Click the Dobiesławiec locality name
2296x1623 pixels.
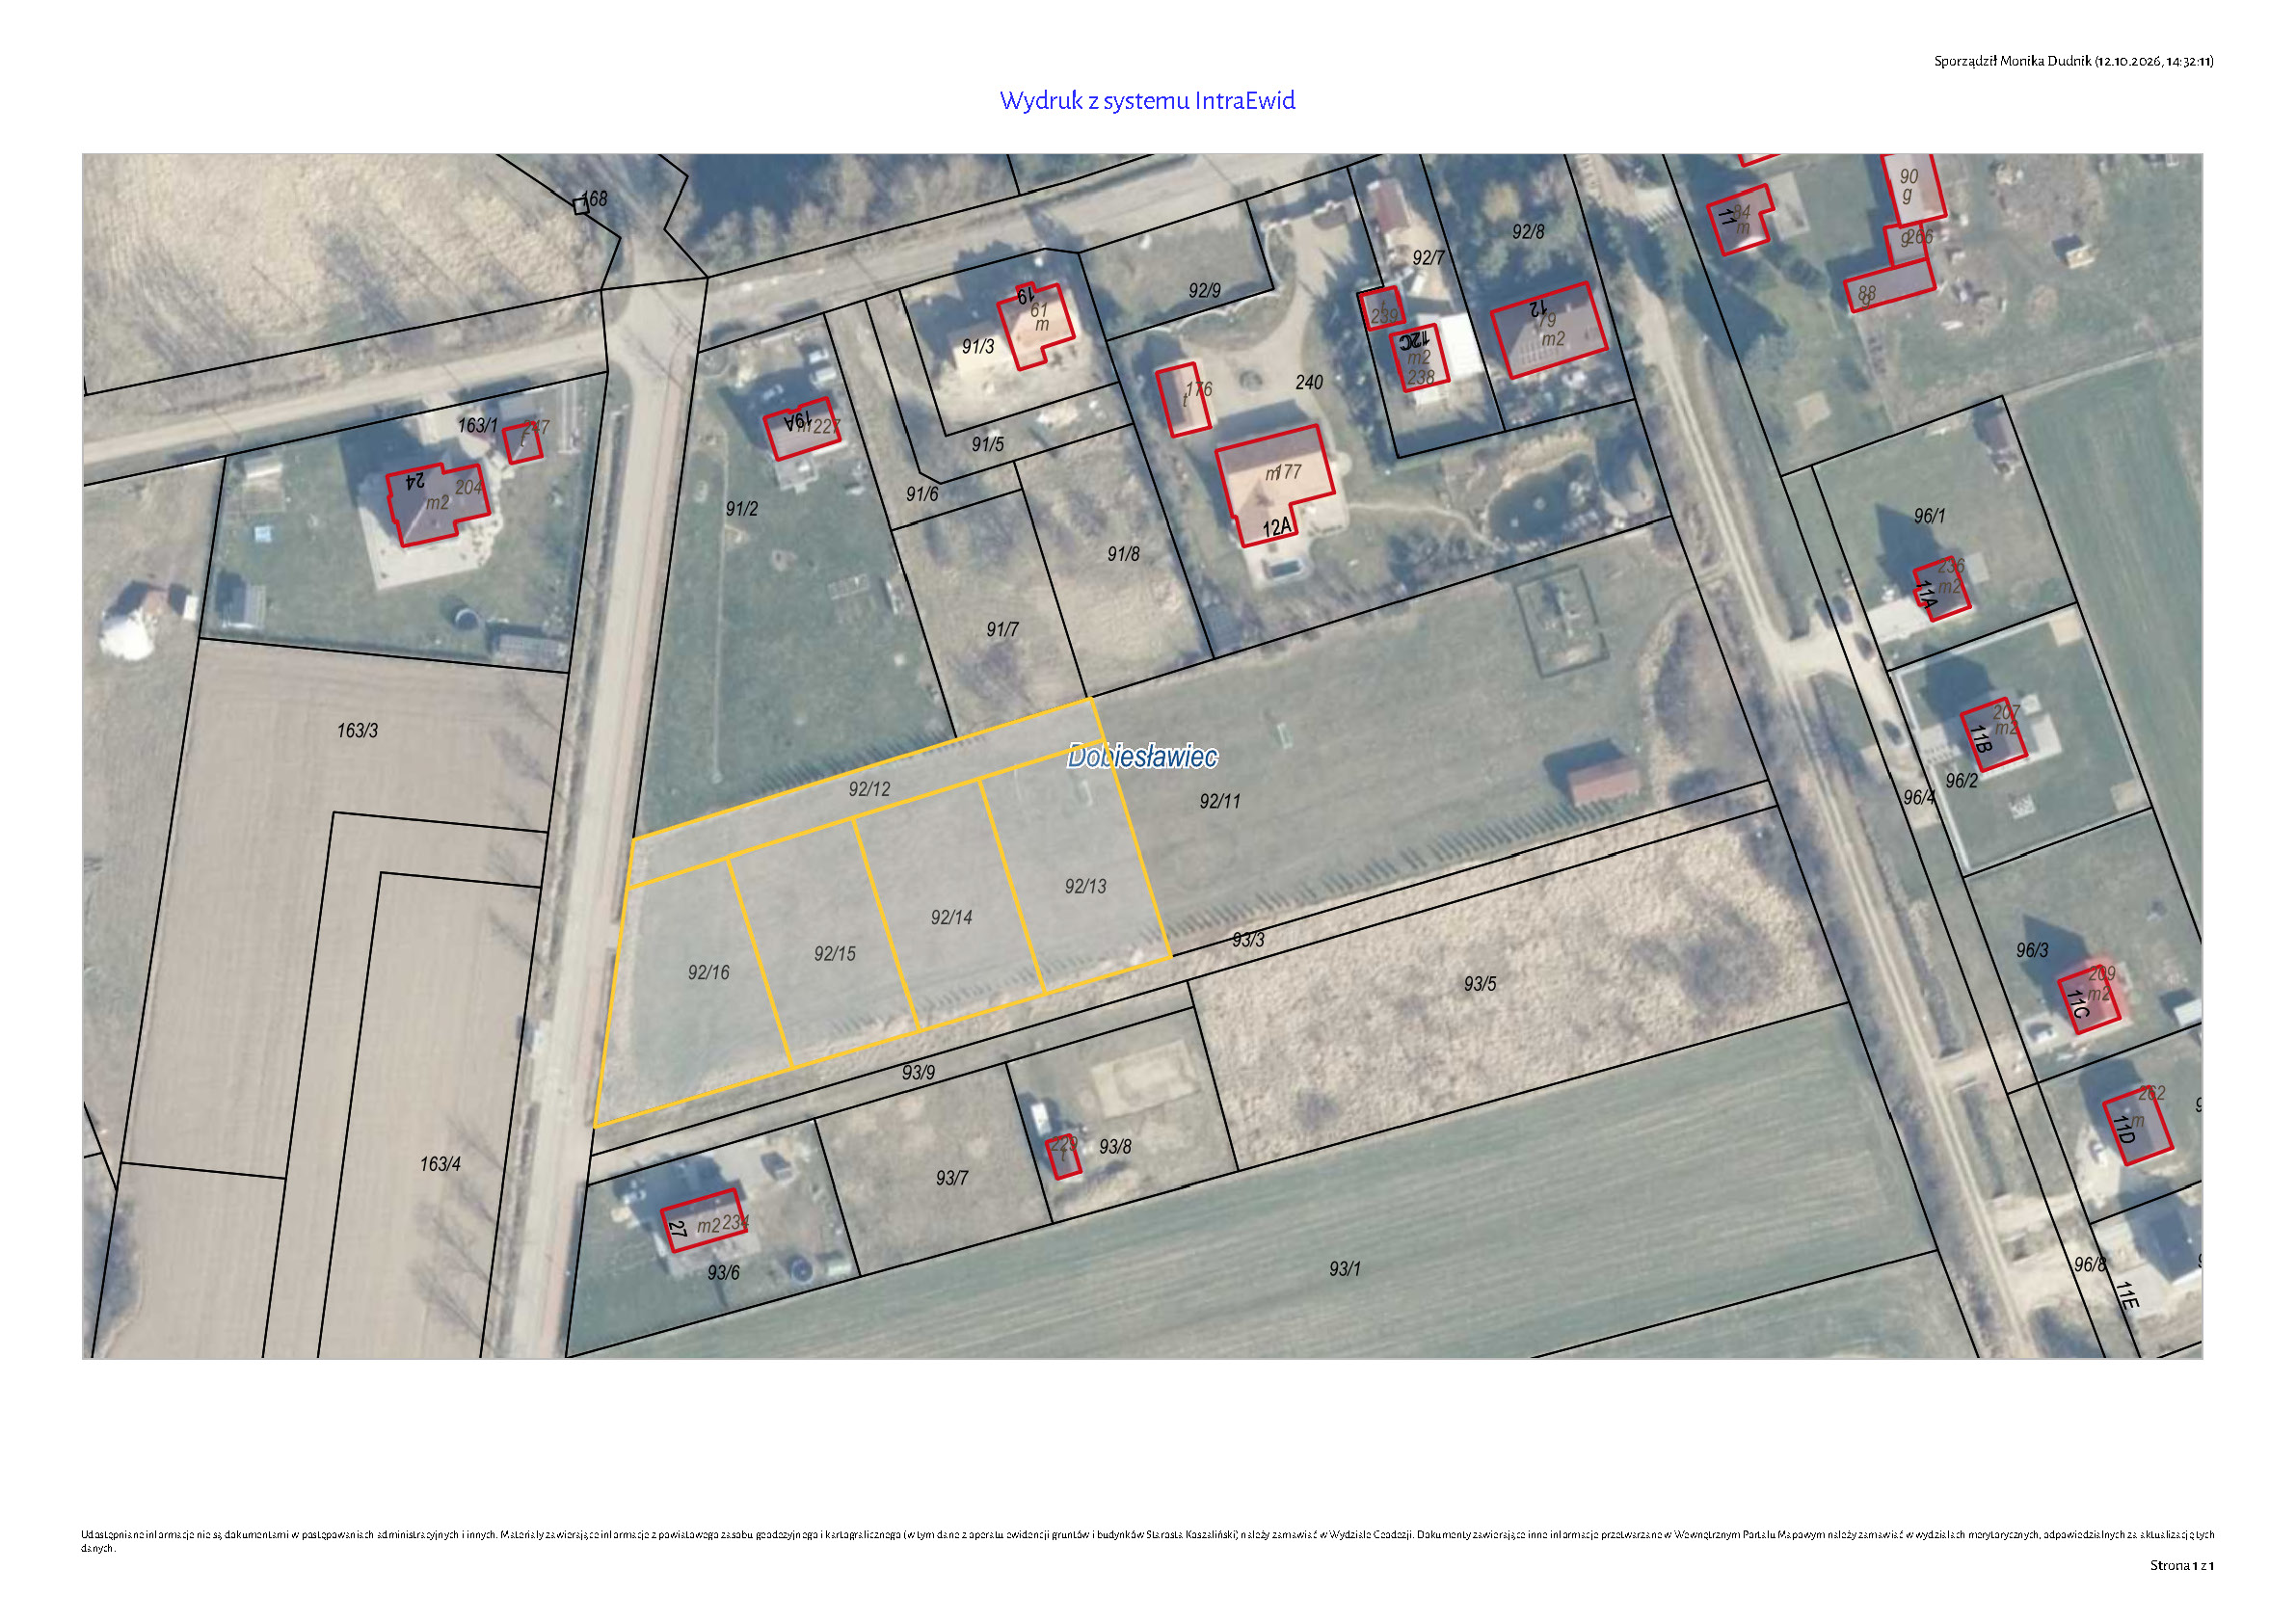1142,756
